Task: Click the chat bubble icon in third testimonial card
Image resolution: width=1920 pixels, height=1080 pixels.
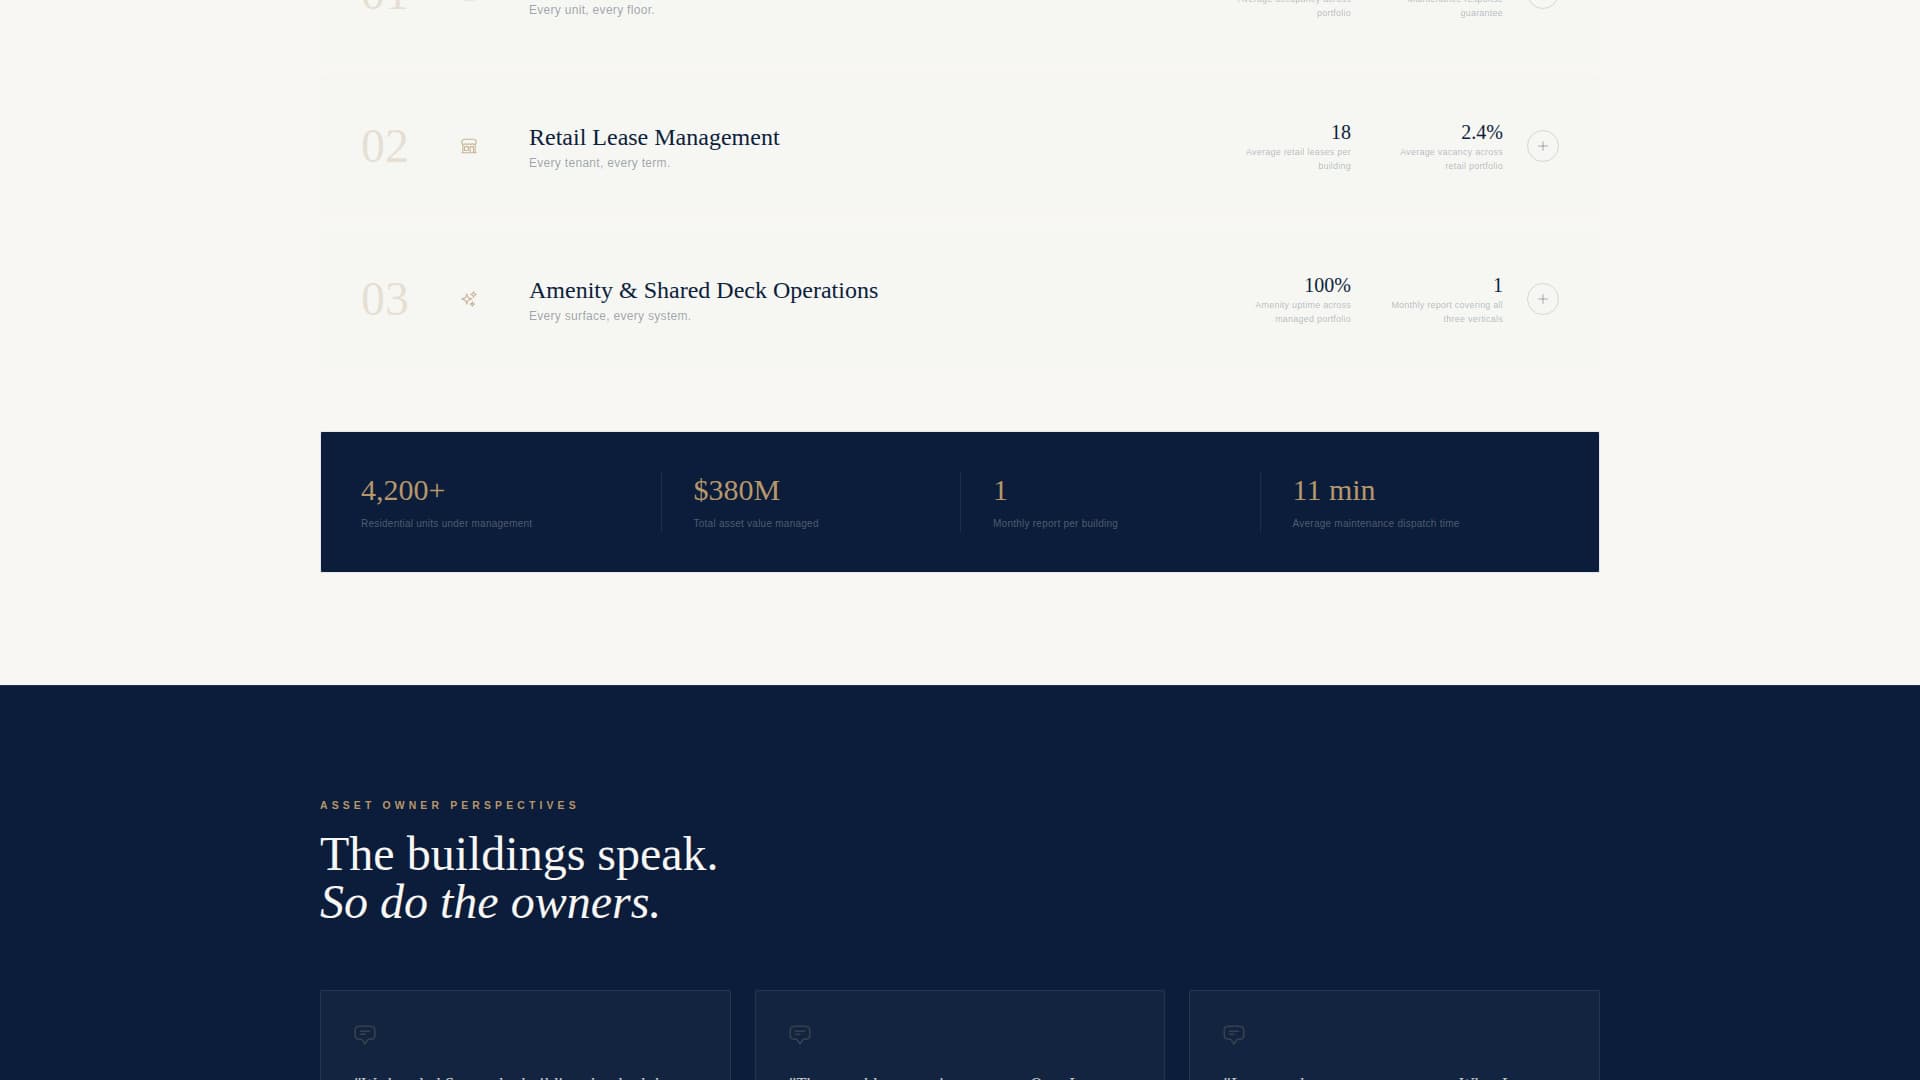Action: pyautogui.click(x=1233, y=1033)
